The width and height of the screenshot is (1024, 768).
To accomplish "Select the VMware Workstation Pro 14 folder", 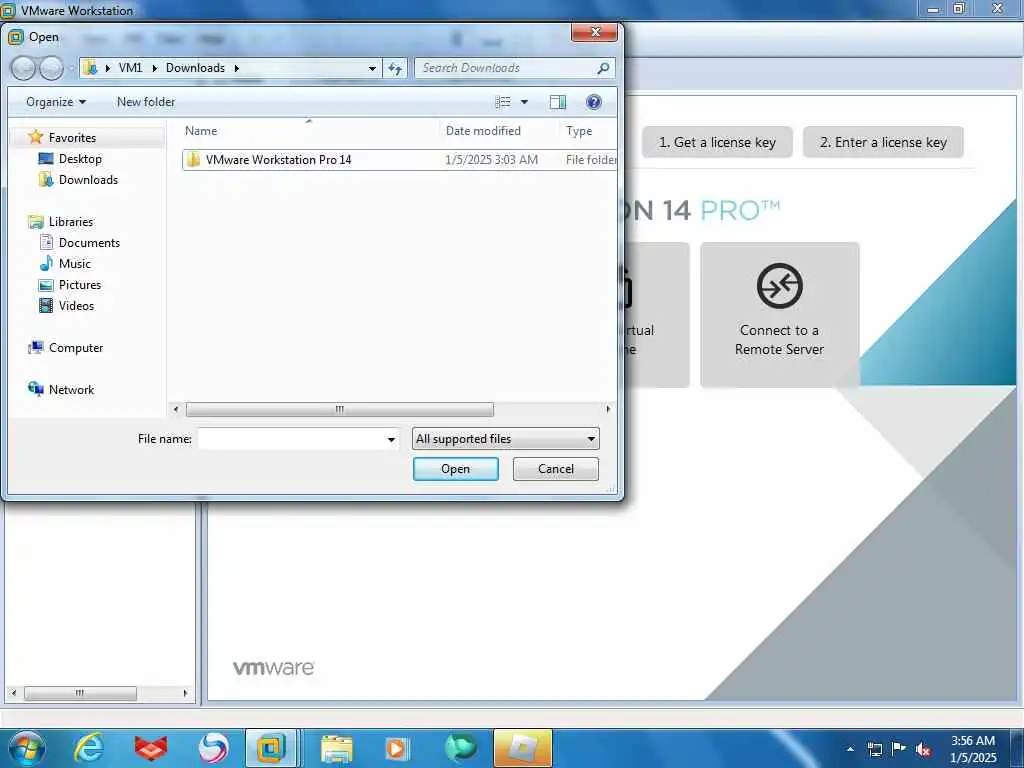I will [x=398, y=160].
